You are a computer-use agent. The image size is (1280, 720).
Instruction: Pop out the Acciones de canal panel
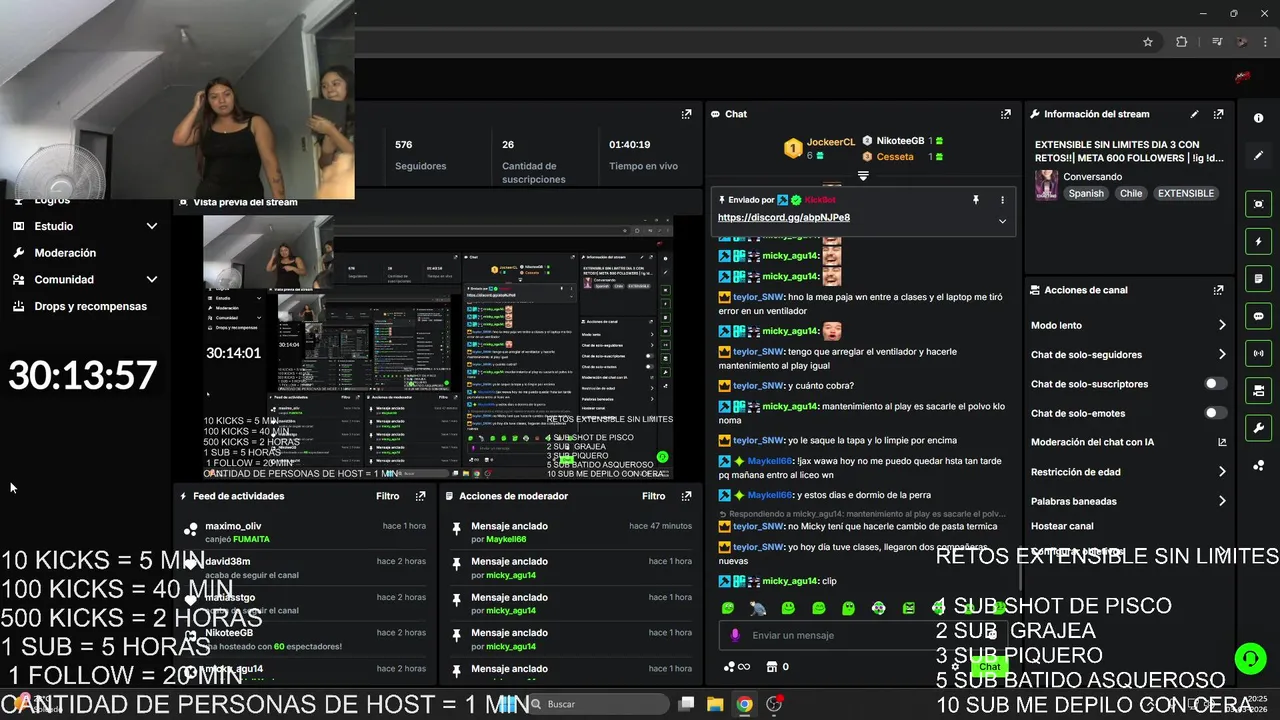coord(1218,290)
